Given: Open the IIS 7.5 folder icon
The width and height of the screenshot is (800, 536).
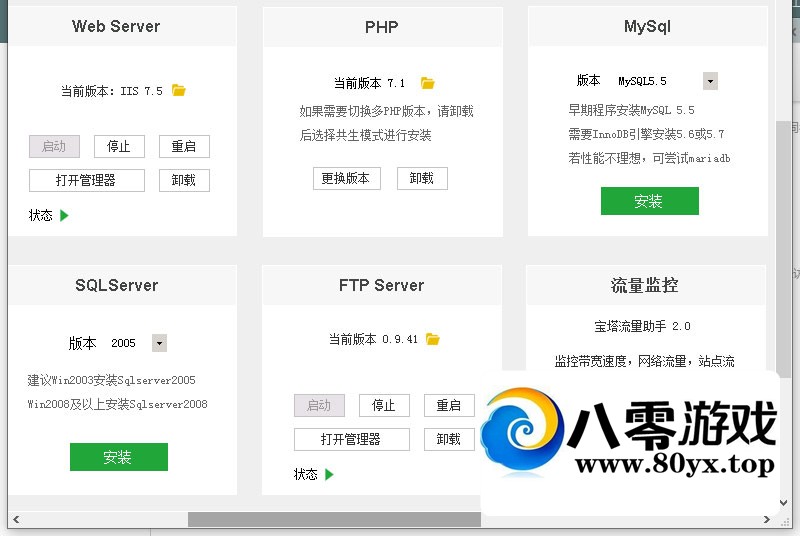Looking at the screenshot, I should coord(179,90).
